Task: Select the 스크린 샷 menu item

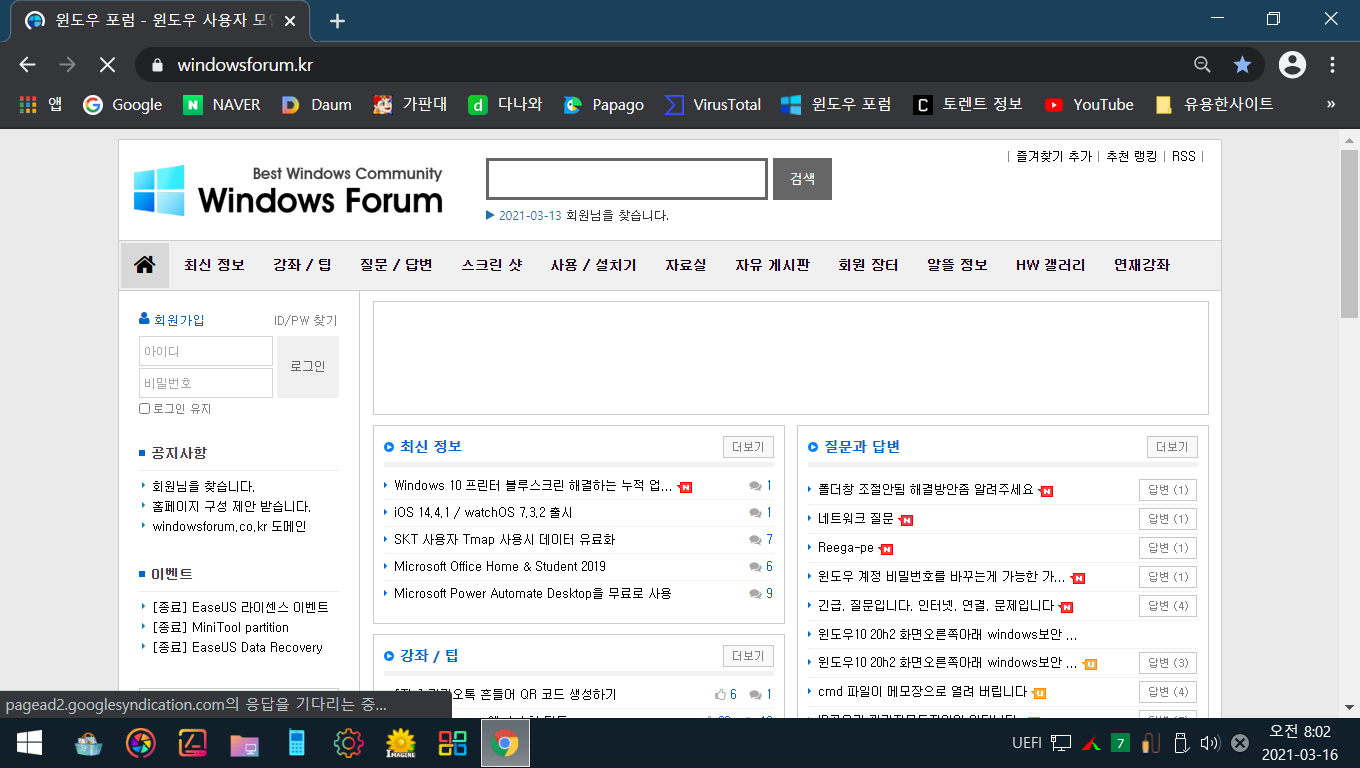Action: (x=491, y=265)
